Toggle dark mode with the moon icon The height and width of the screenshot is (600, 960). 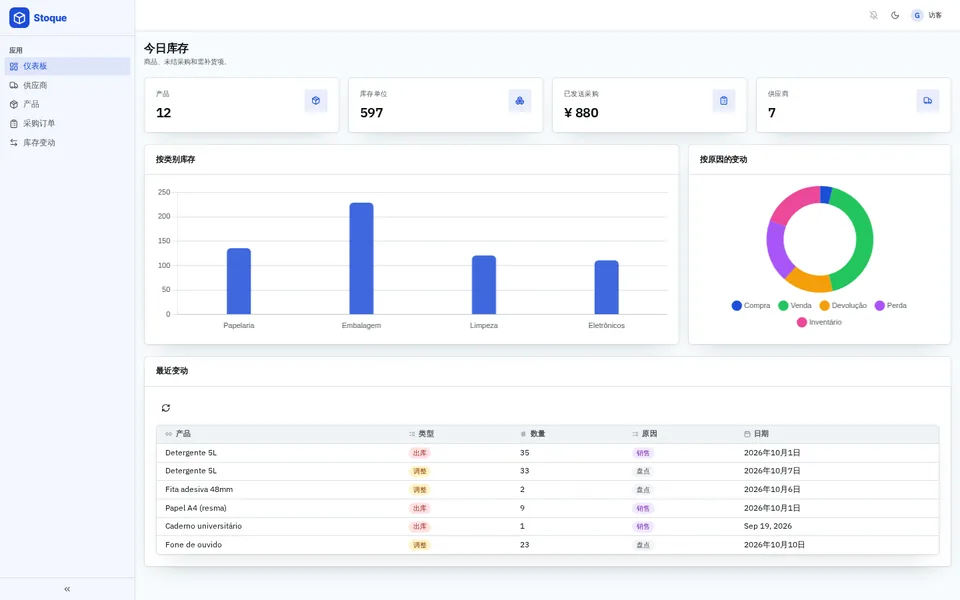895,15
